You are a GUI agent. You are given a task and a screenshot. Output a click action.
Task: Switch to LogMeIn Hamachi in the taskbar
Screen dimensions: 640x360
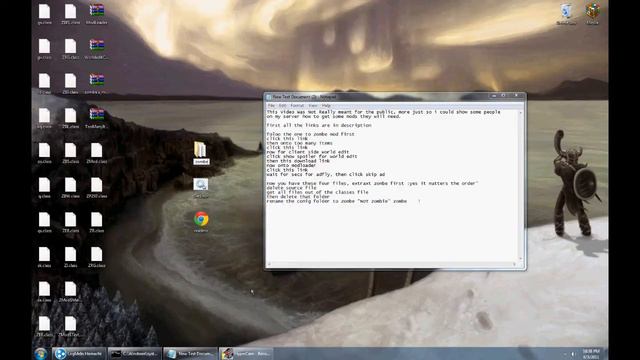[x=79, y=353]
